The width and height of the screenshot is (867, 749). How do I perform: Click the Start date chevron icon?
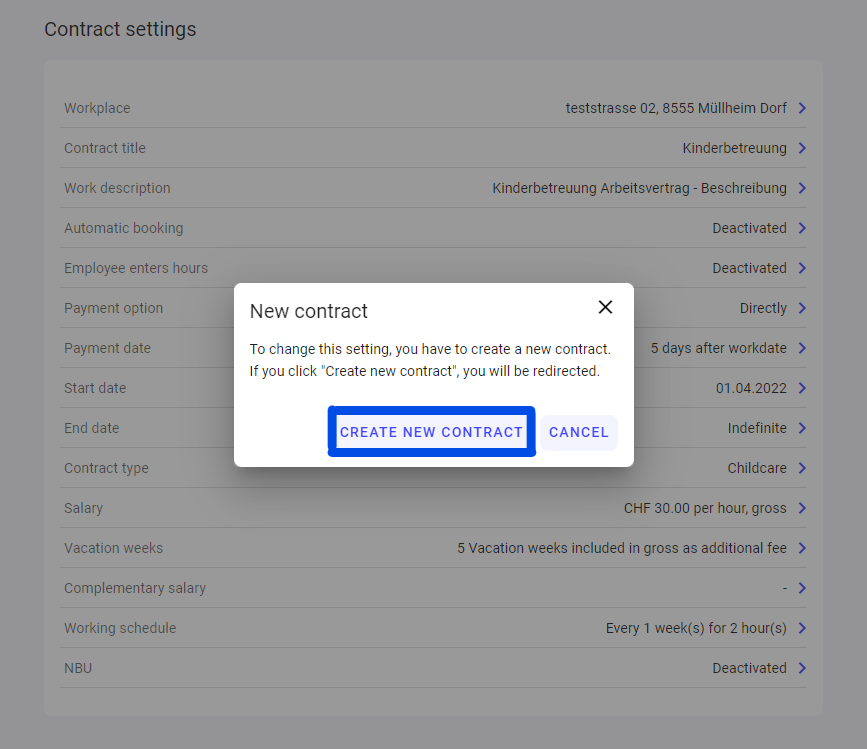click(802, 388)
